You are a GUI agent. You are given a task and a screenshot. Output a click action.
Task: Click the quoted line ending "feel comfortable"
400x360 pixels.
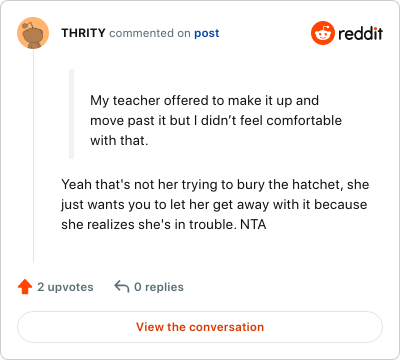tap(216, 121)
